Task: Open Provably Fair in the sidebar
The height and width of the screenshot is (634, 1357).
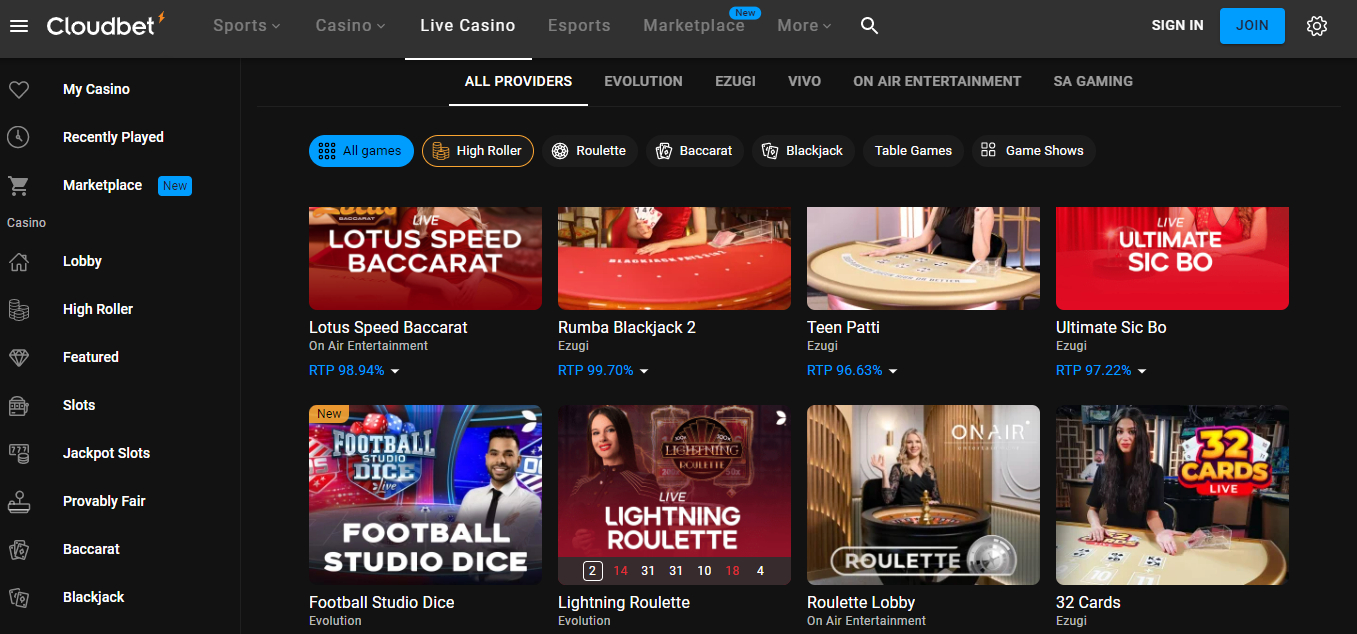Action: 104,501
